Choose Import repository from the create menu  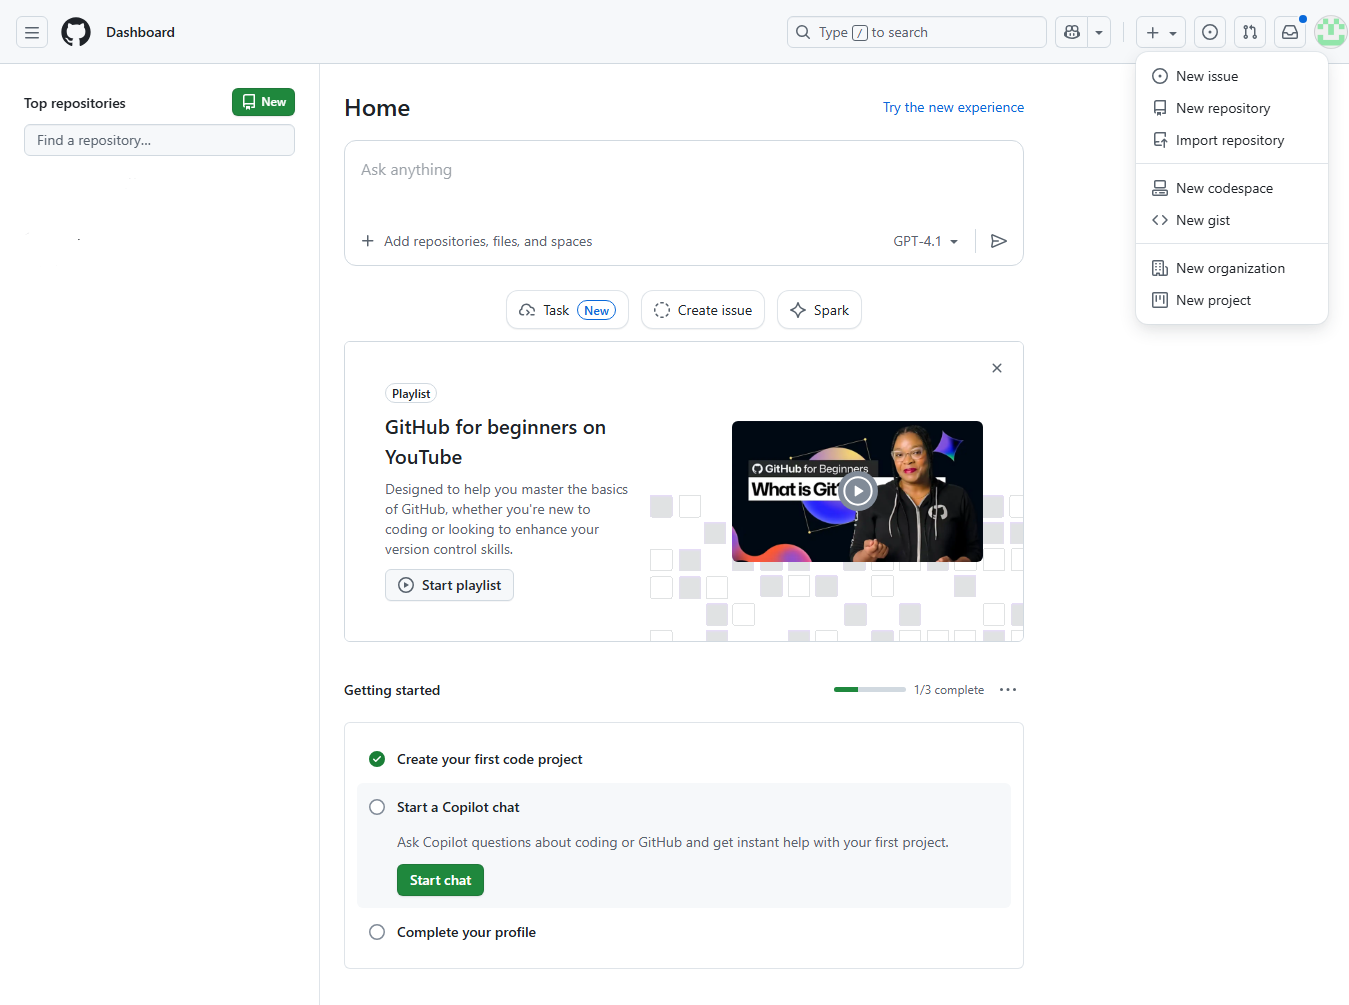tap(1229, 140)
